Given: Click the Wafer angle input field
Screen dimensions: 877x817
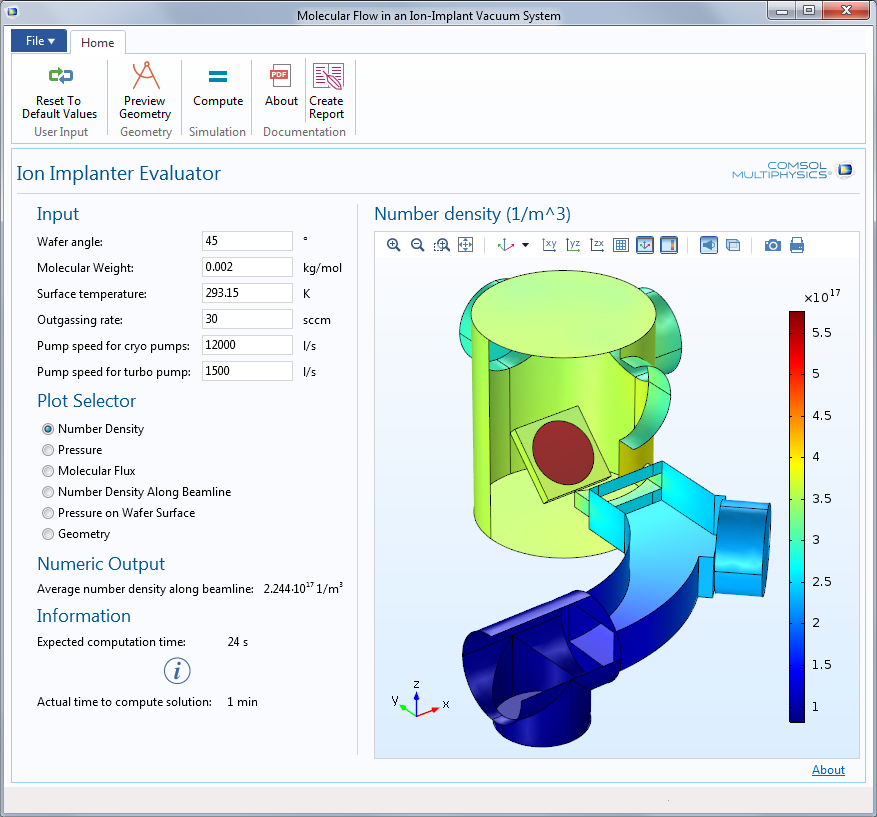Looking at the screenshot, I should click(247, 241).
